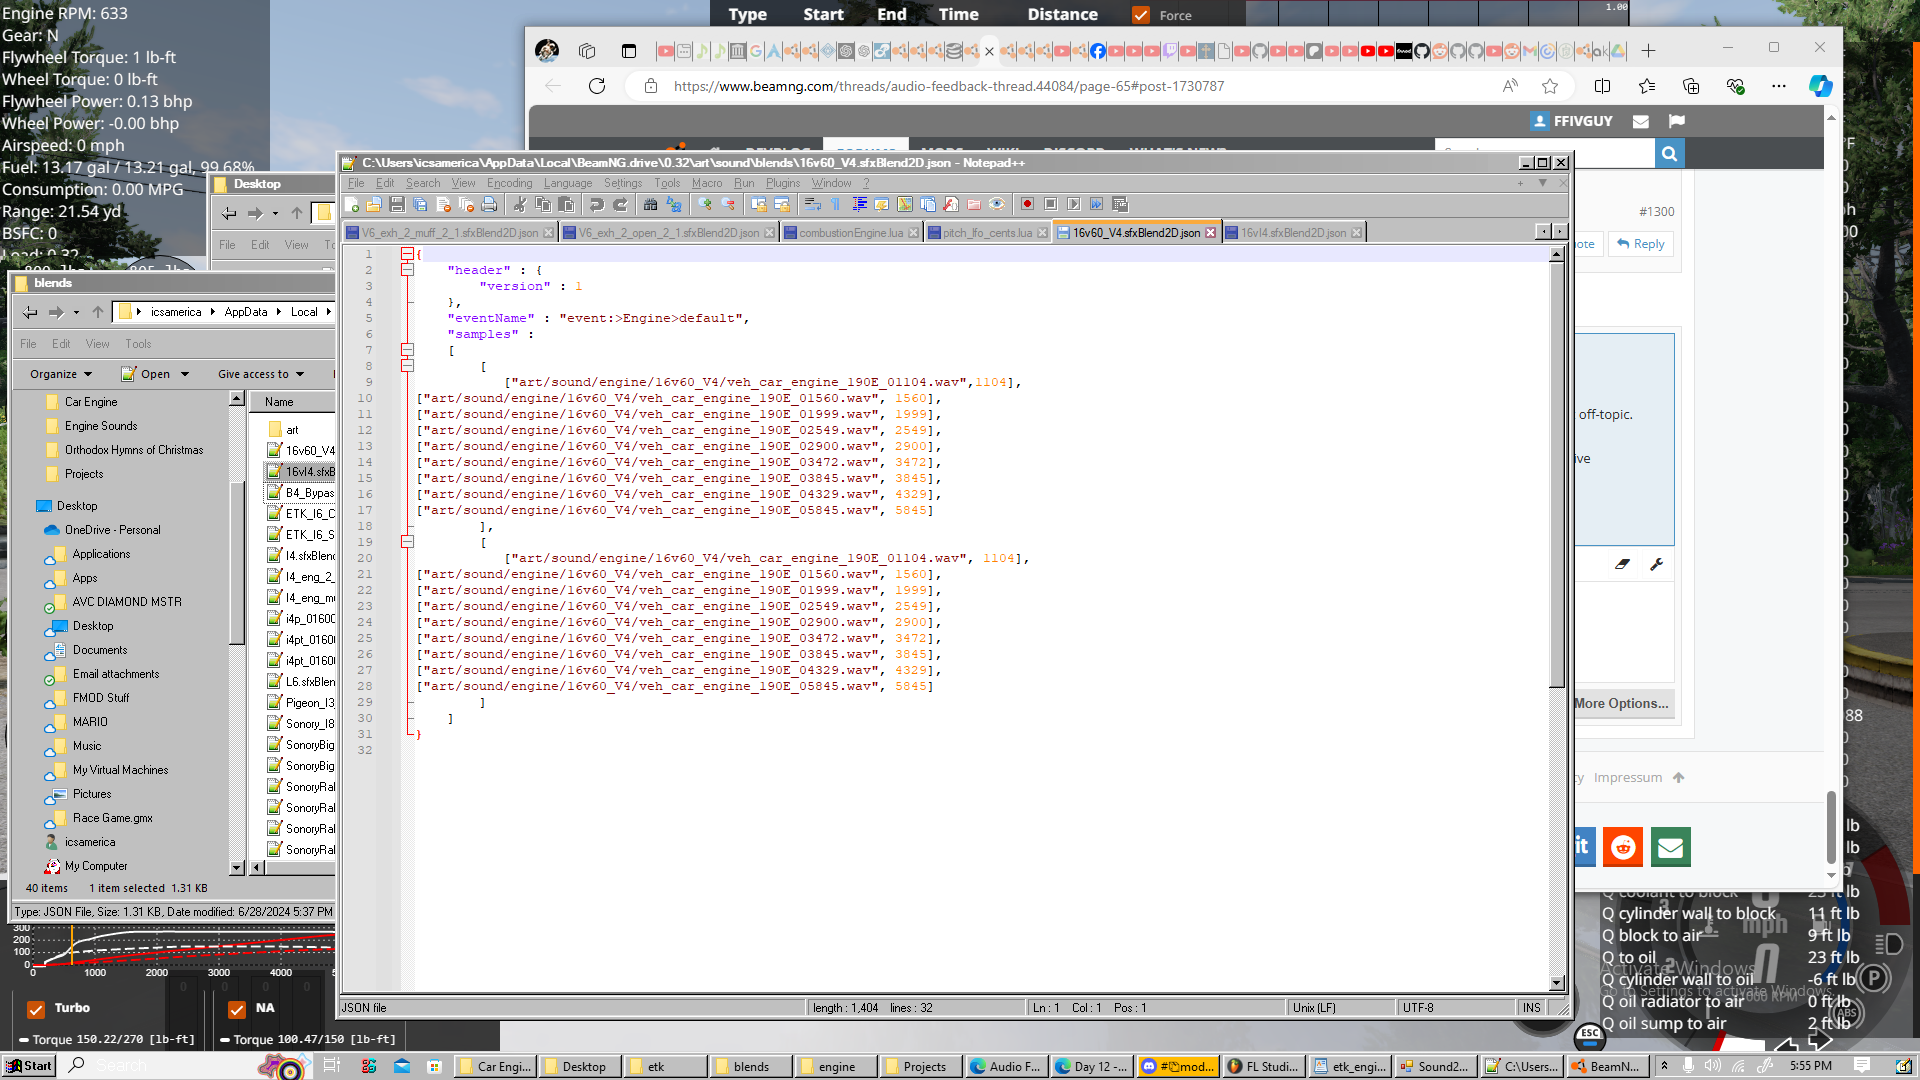Click the Undo arrow in Notepad++

597,204
